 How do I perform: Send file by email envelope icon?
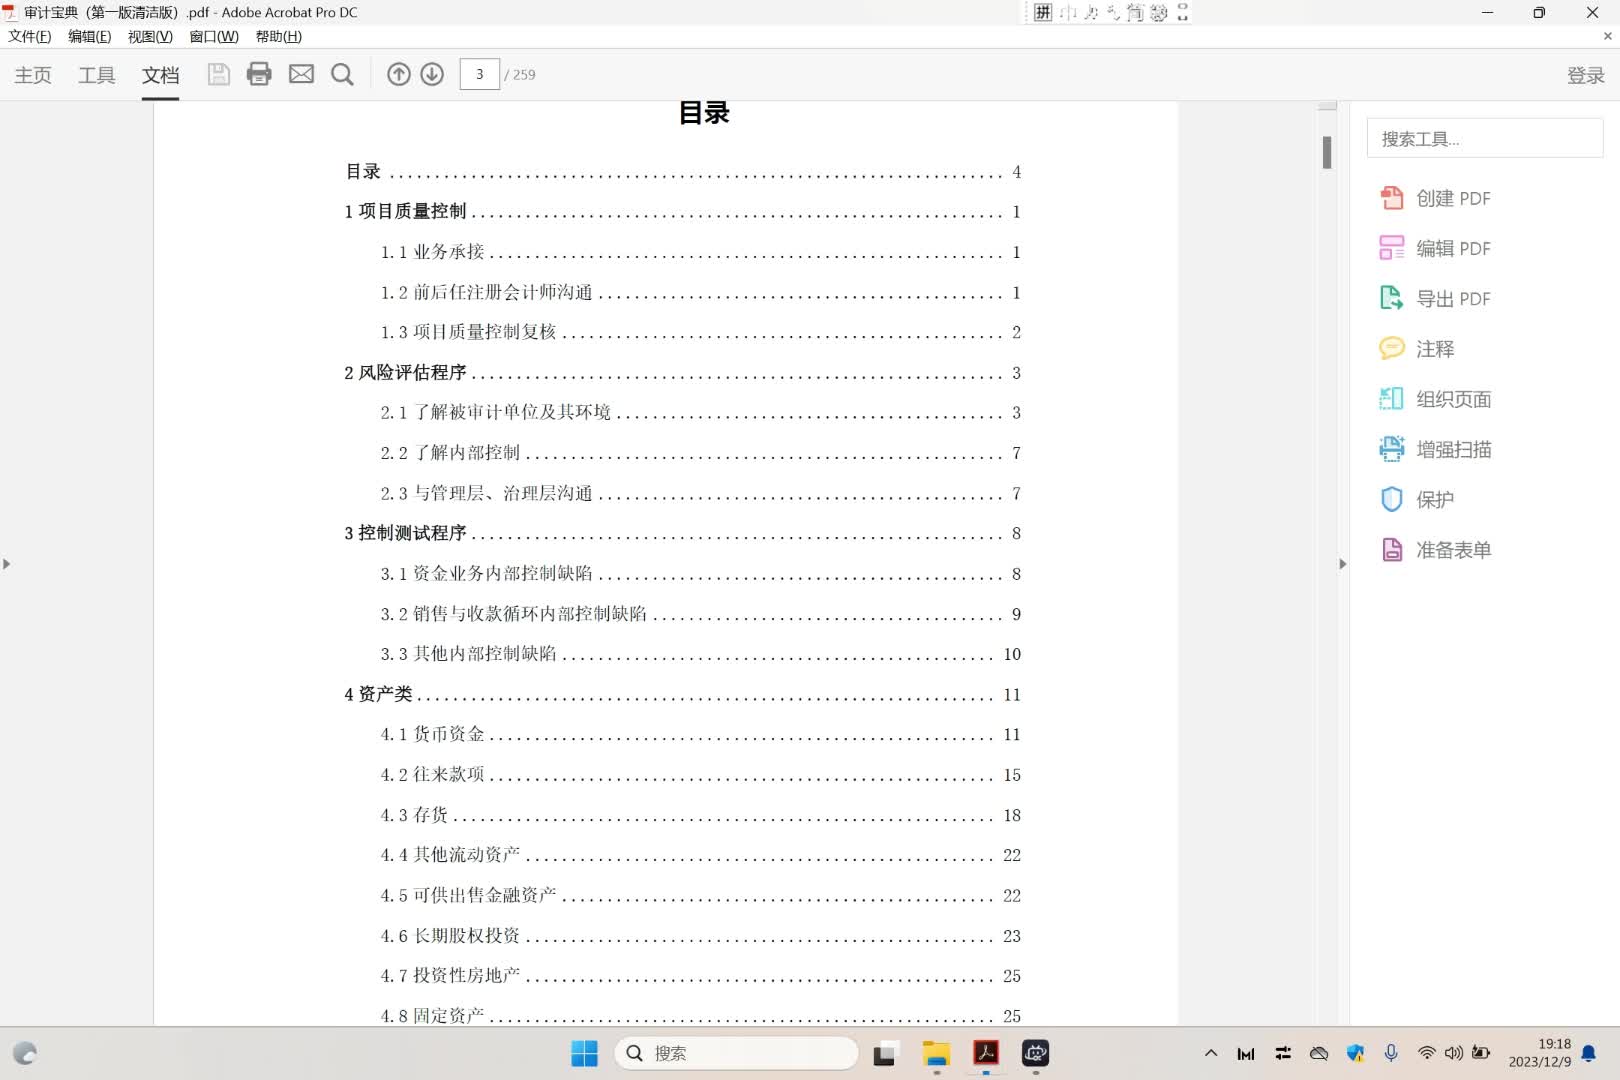tap(301, 74)
